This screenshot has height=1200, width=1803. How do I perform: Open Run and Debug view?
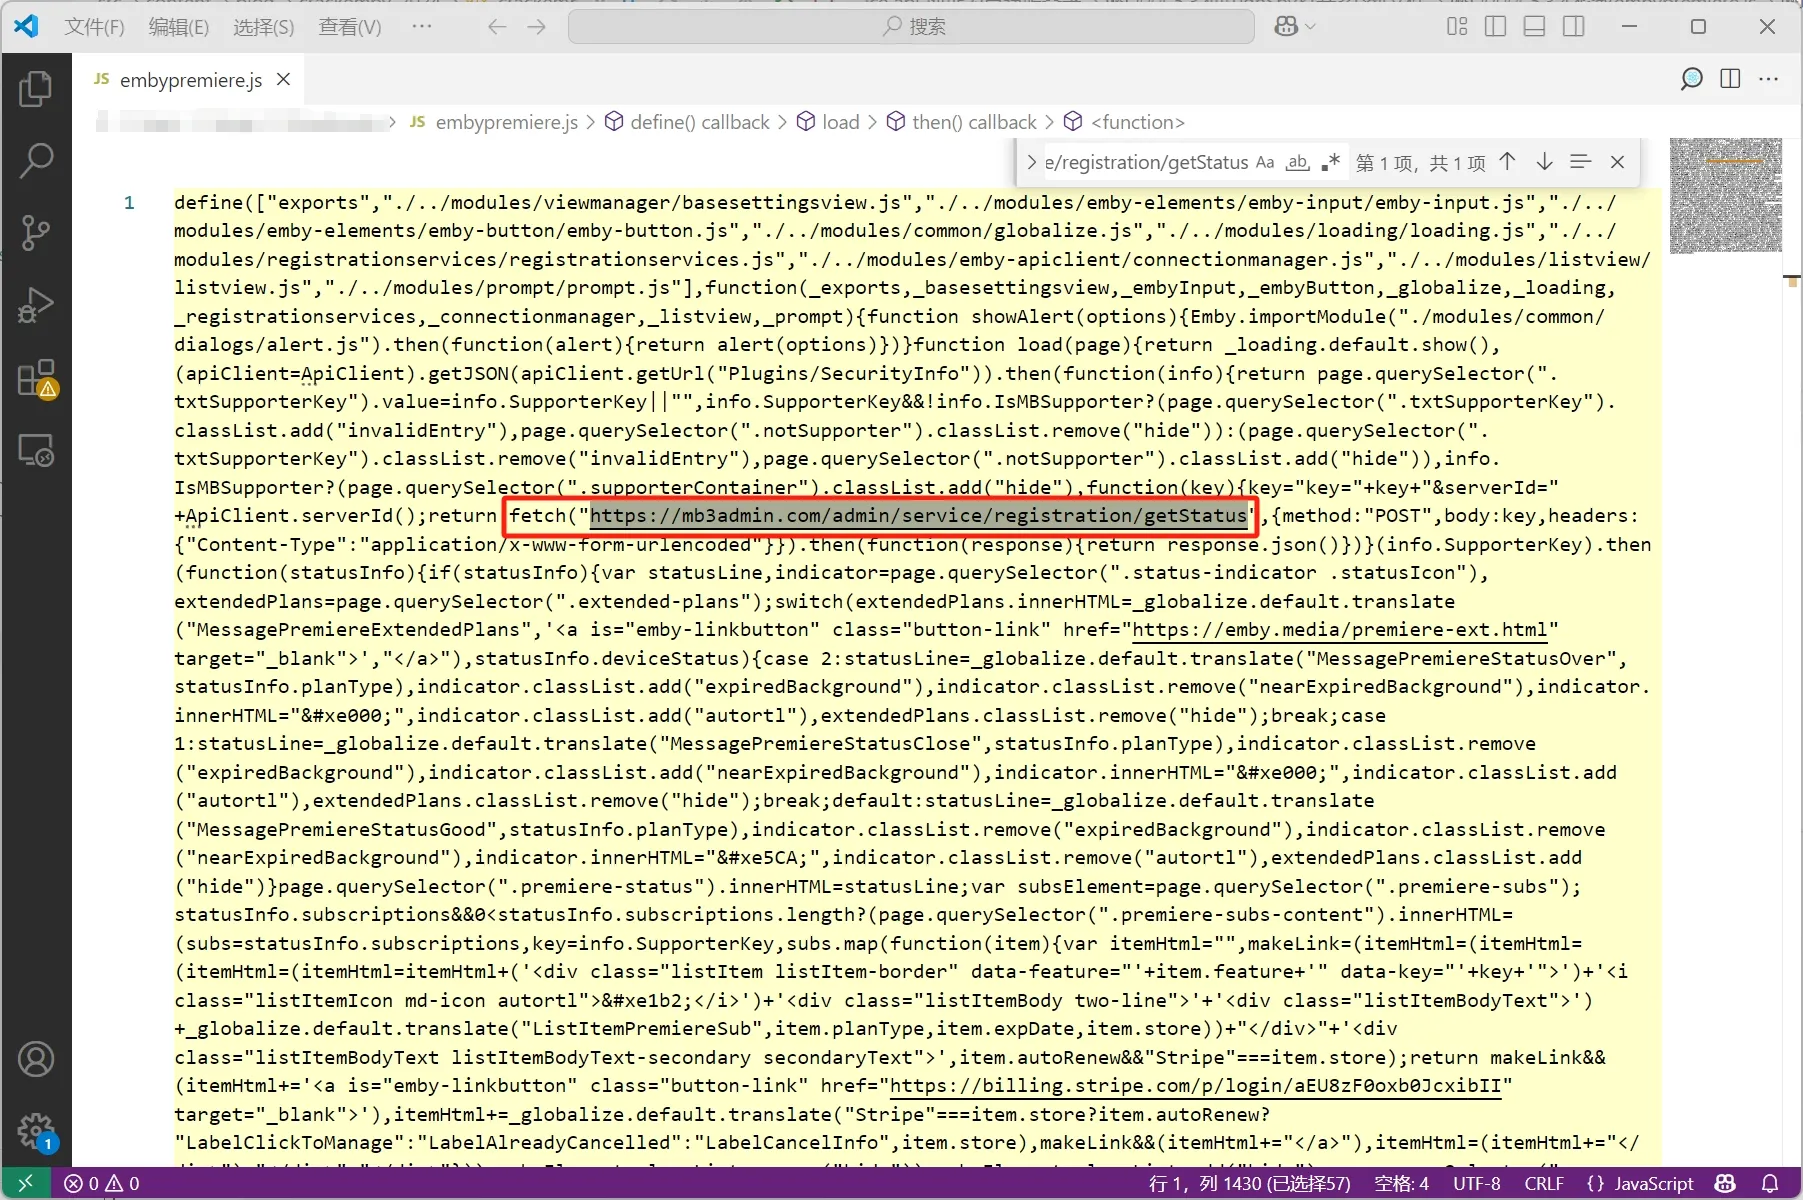36,306
